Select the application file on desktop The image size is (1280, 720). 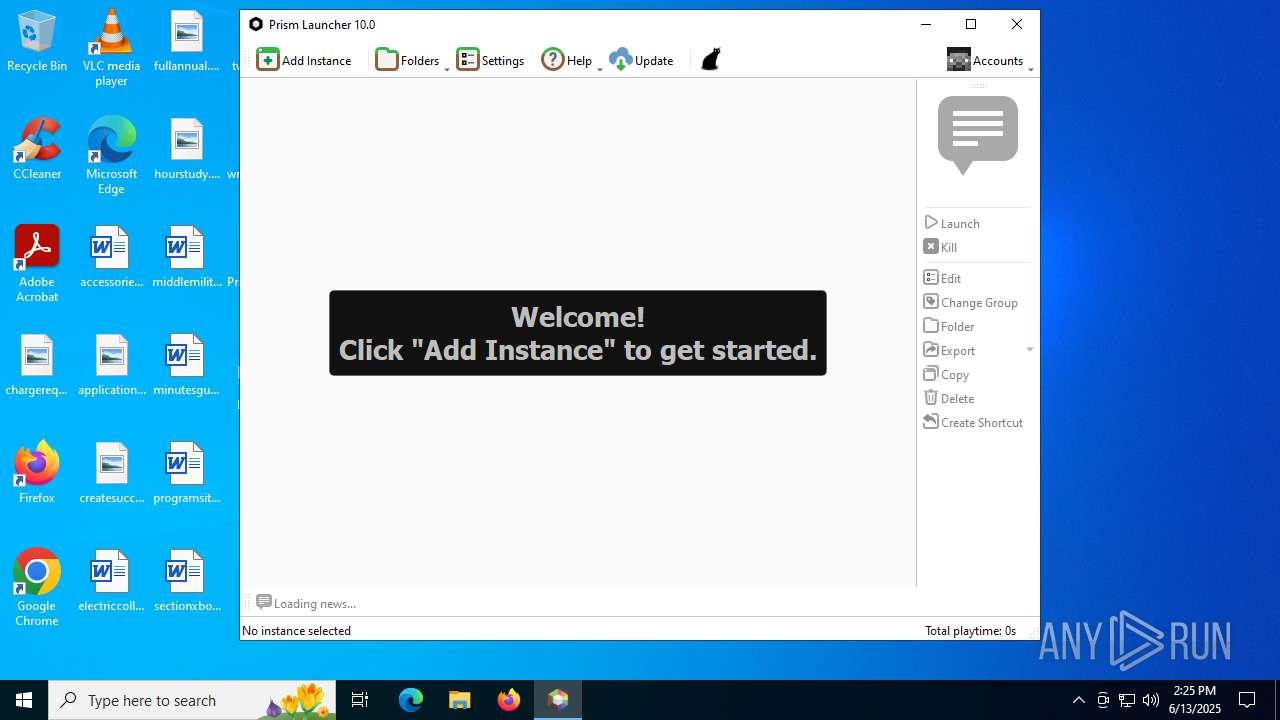tap(111, 365)
